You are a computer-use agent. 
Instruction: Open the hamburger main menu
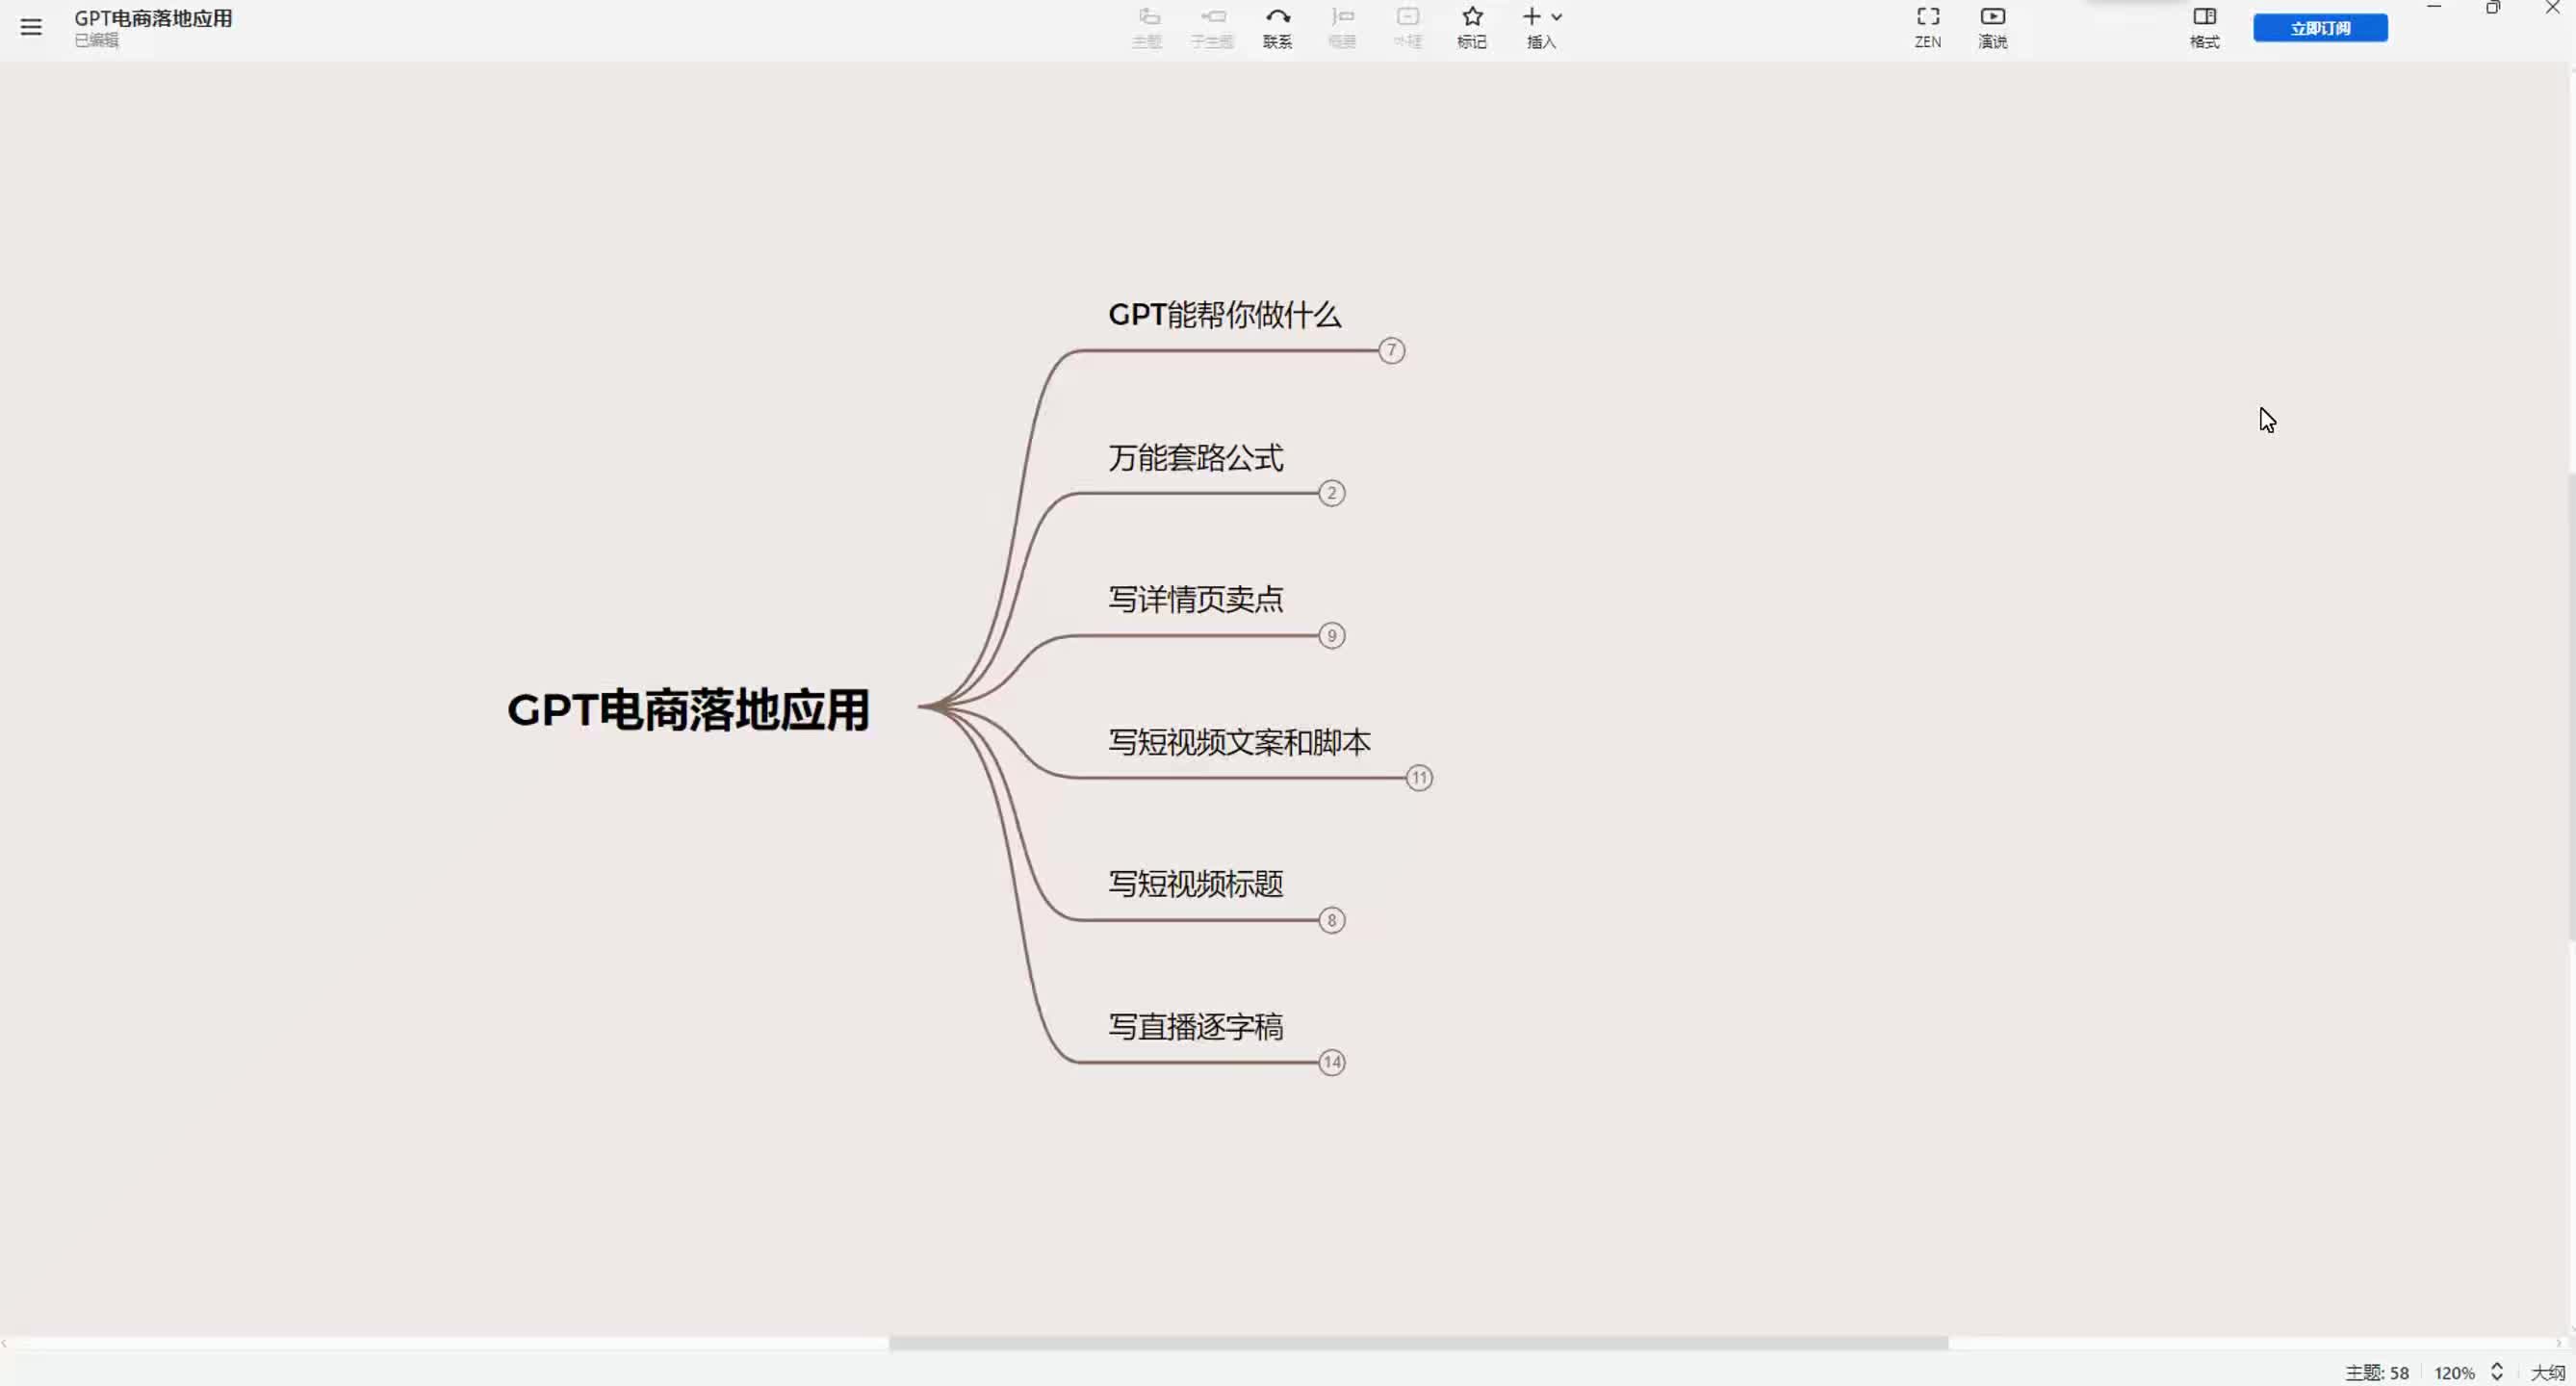click(31, 27)
